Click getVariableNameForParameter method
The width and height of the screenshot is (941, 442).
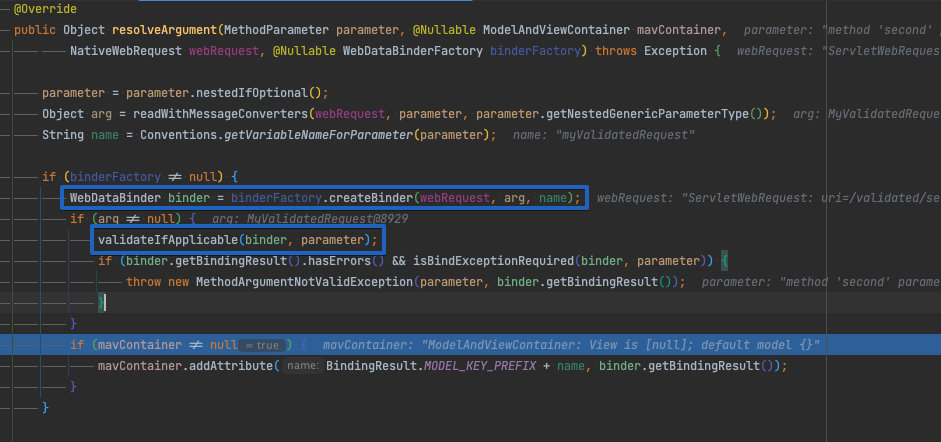click(x=318, y=135)
